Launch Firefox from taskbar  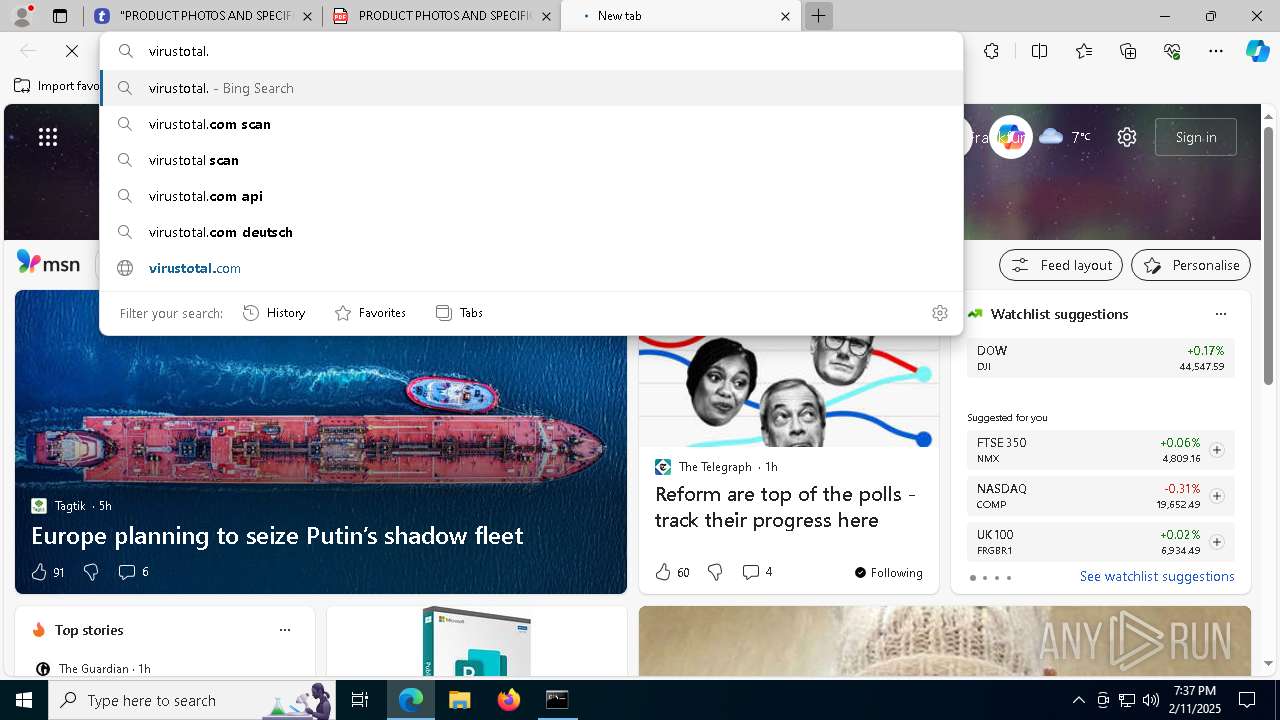coord(508,700)
